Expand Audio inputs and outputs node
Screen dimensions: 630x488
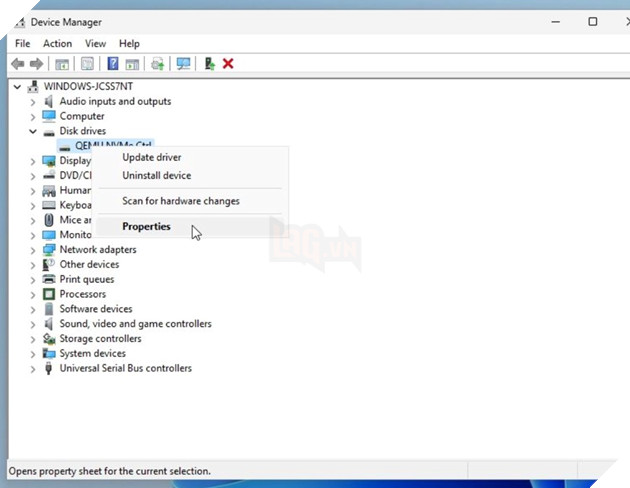tap(33, 102)
